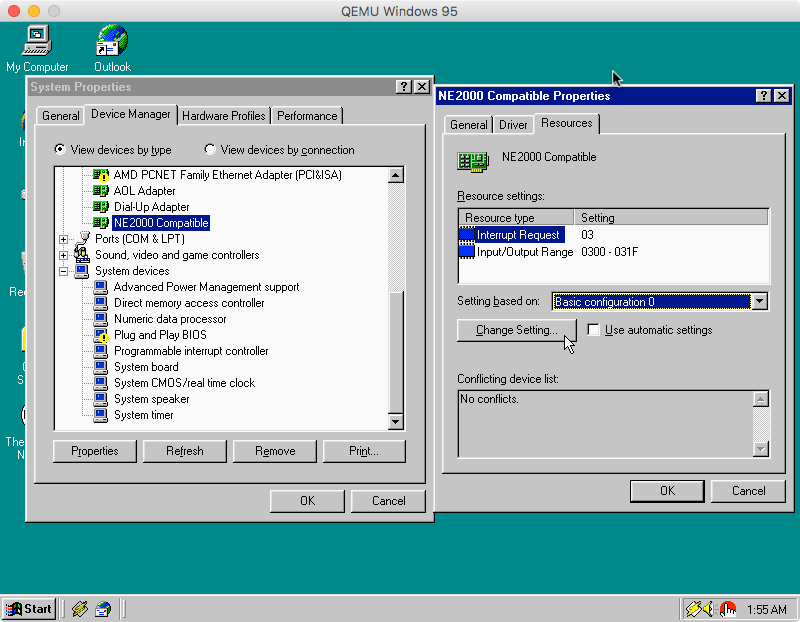
Task: Open the Performance tab
Action: (307, 116)
